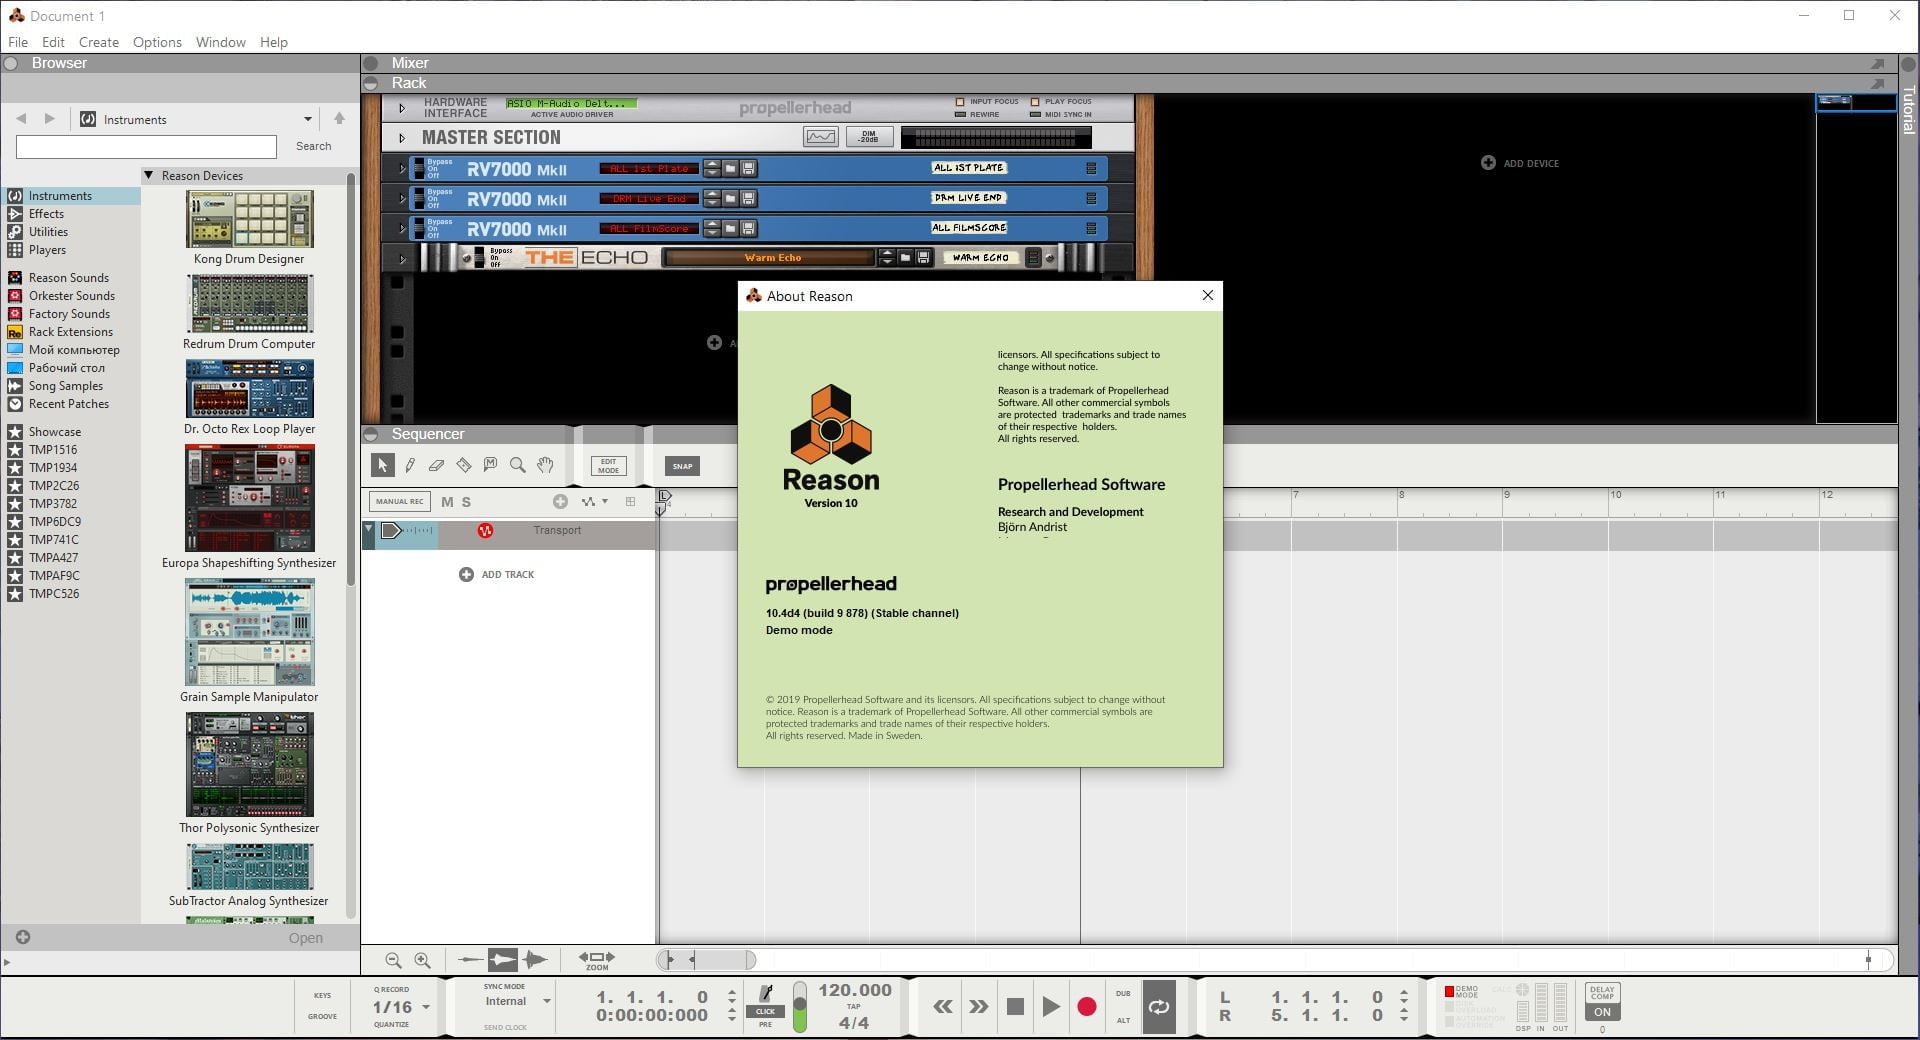Open the Edit menu
The height and width of the screenshot is (1040, 1920).
click(53, 42)
